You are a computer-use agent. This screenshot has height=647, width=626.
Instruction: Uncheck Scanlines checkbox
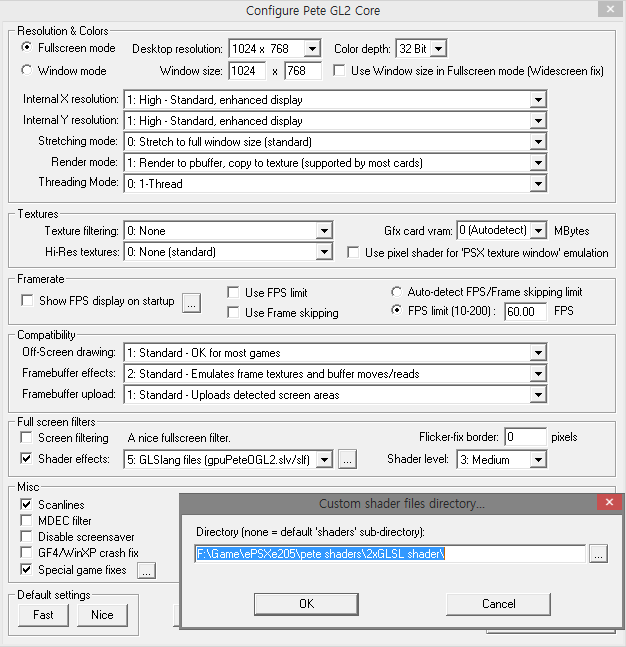click(26, 504)
